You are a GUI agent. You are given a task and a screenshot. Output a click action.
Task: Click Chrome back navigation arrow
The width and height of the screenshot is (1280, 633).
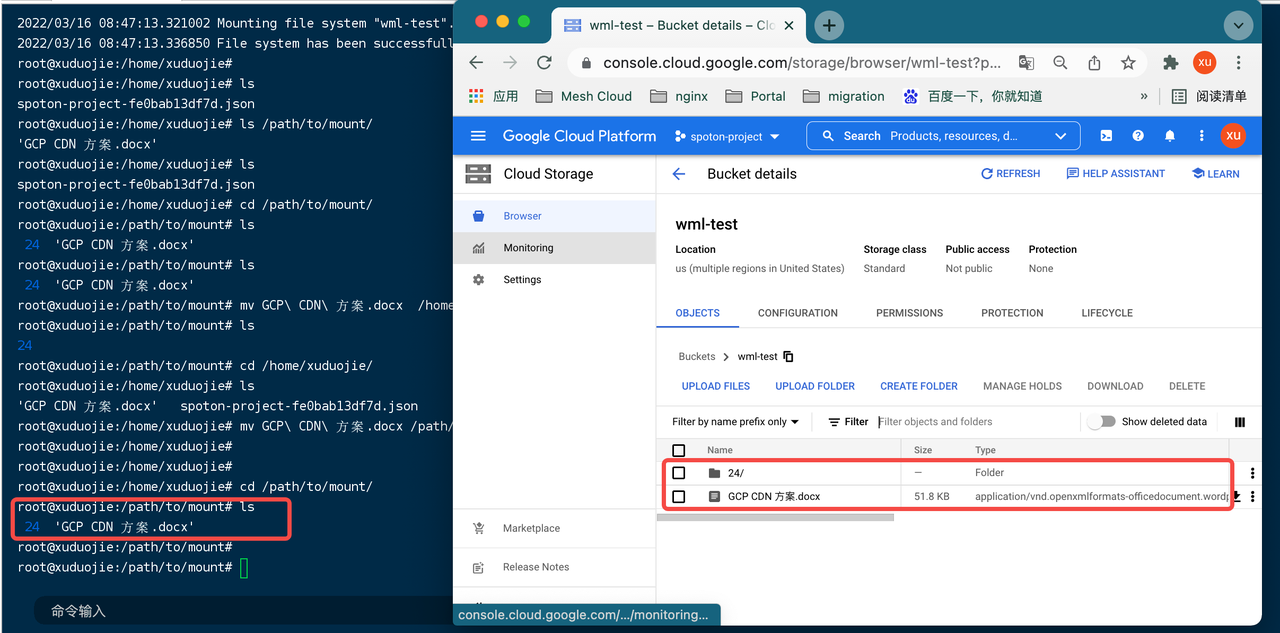(x=476, y=62)
